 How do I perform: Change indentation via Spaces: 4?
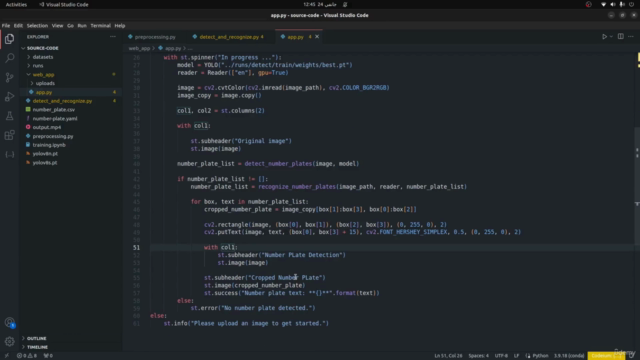coord(478,356)
